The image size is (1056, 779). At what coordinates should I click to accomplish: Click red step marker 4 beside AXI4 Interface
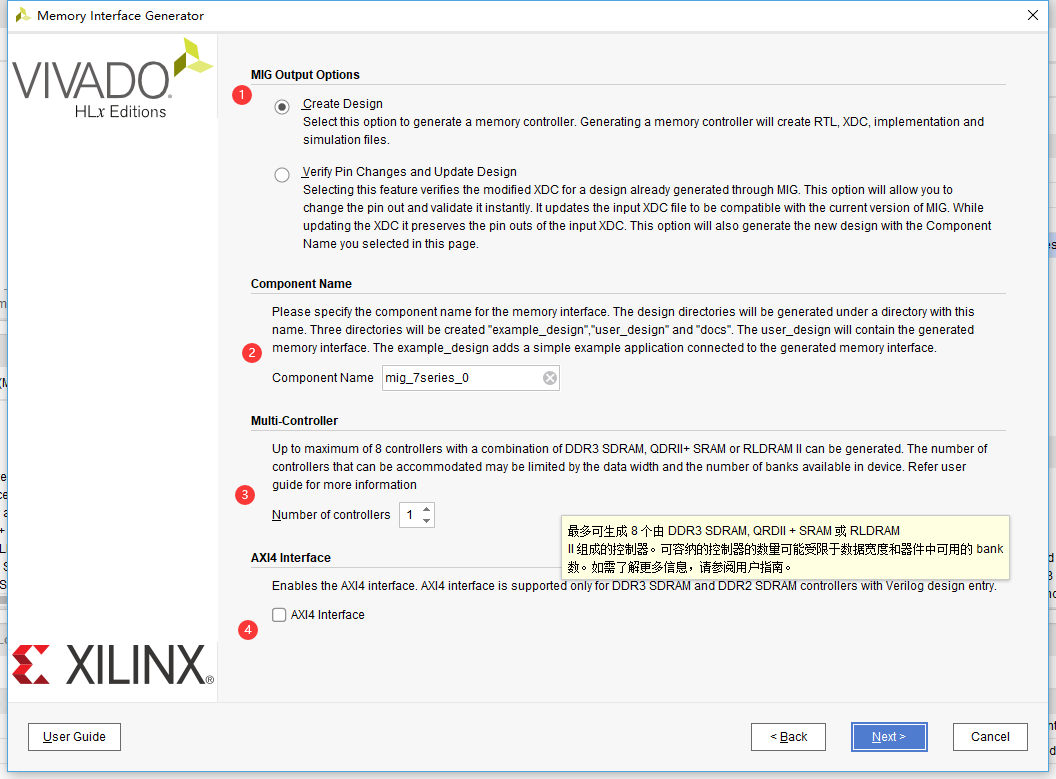[x=247, y=630]
